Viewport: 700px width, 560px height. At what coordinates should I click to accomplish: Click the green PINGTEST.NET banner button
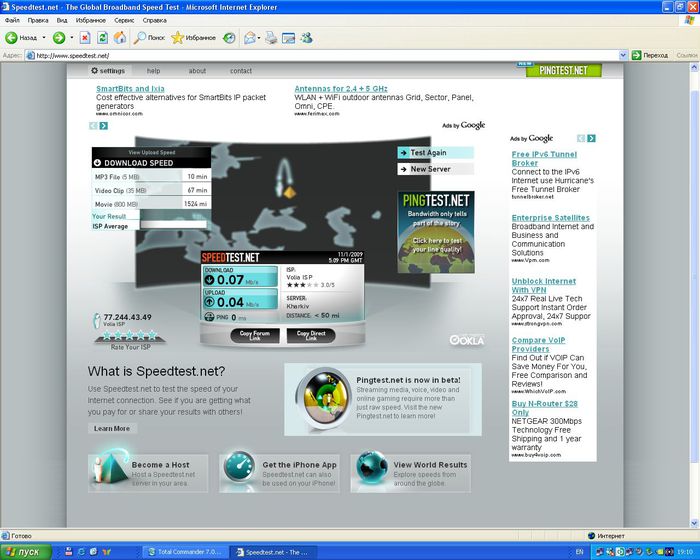coord(563,70)
